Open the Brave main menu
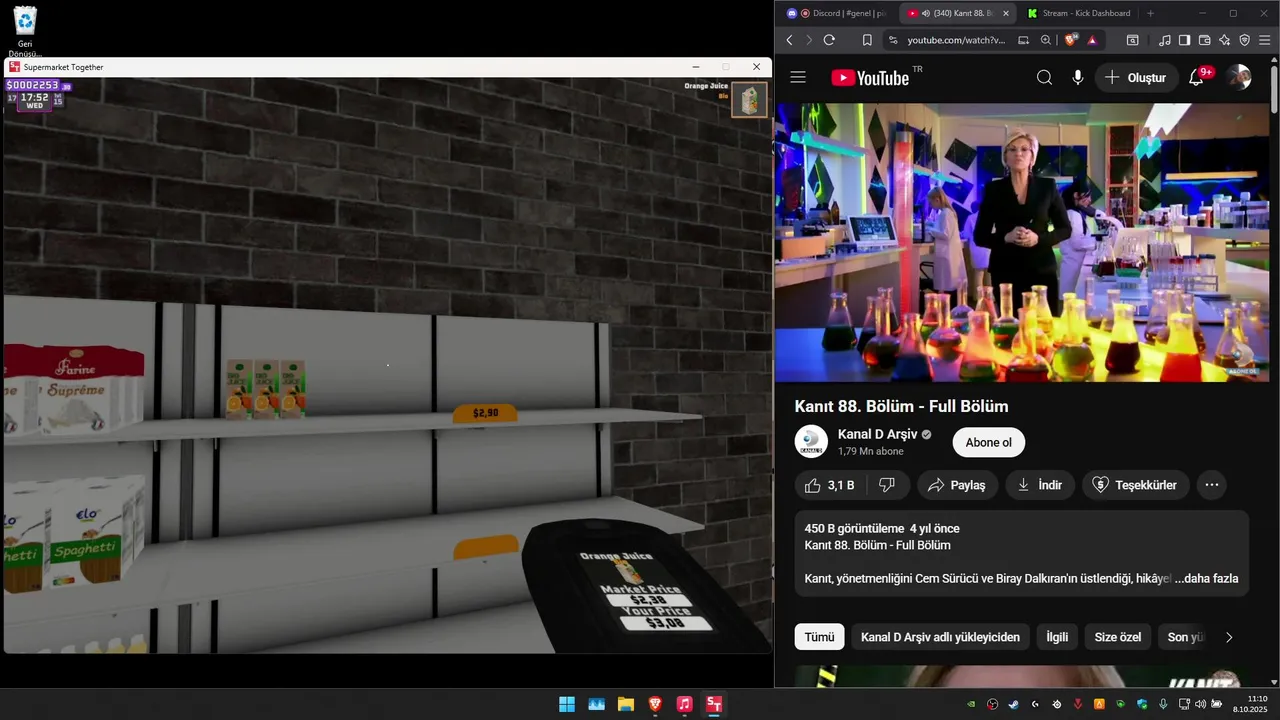The image size is (1280, 720). [x=1265, y=40]
